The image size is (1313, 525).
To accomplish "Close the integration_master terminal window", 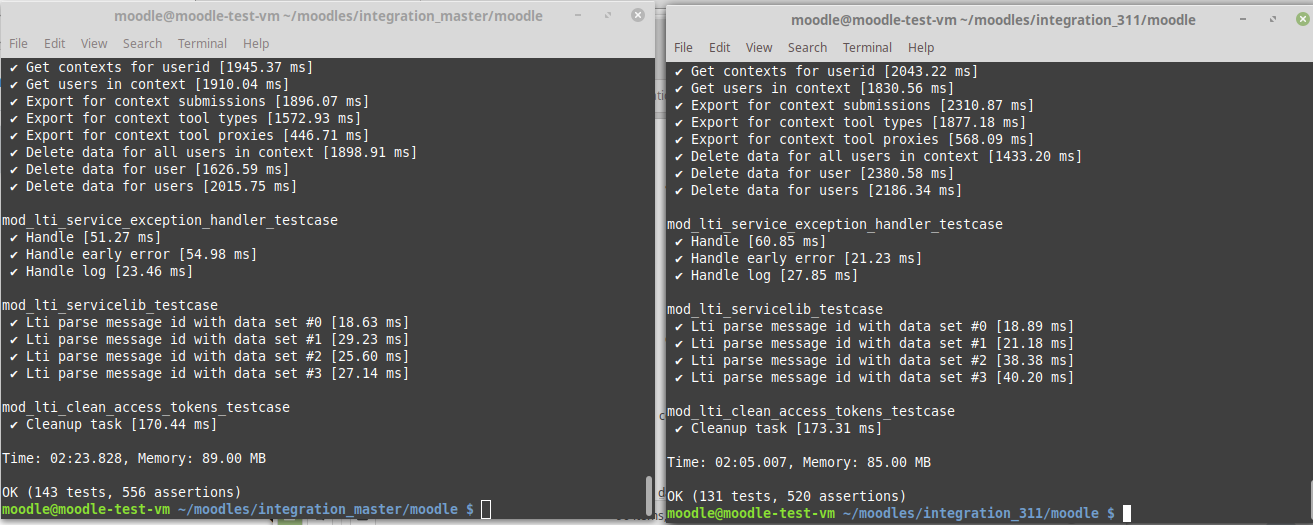I will [x=637, y=16].
